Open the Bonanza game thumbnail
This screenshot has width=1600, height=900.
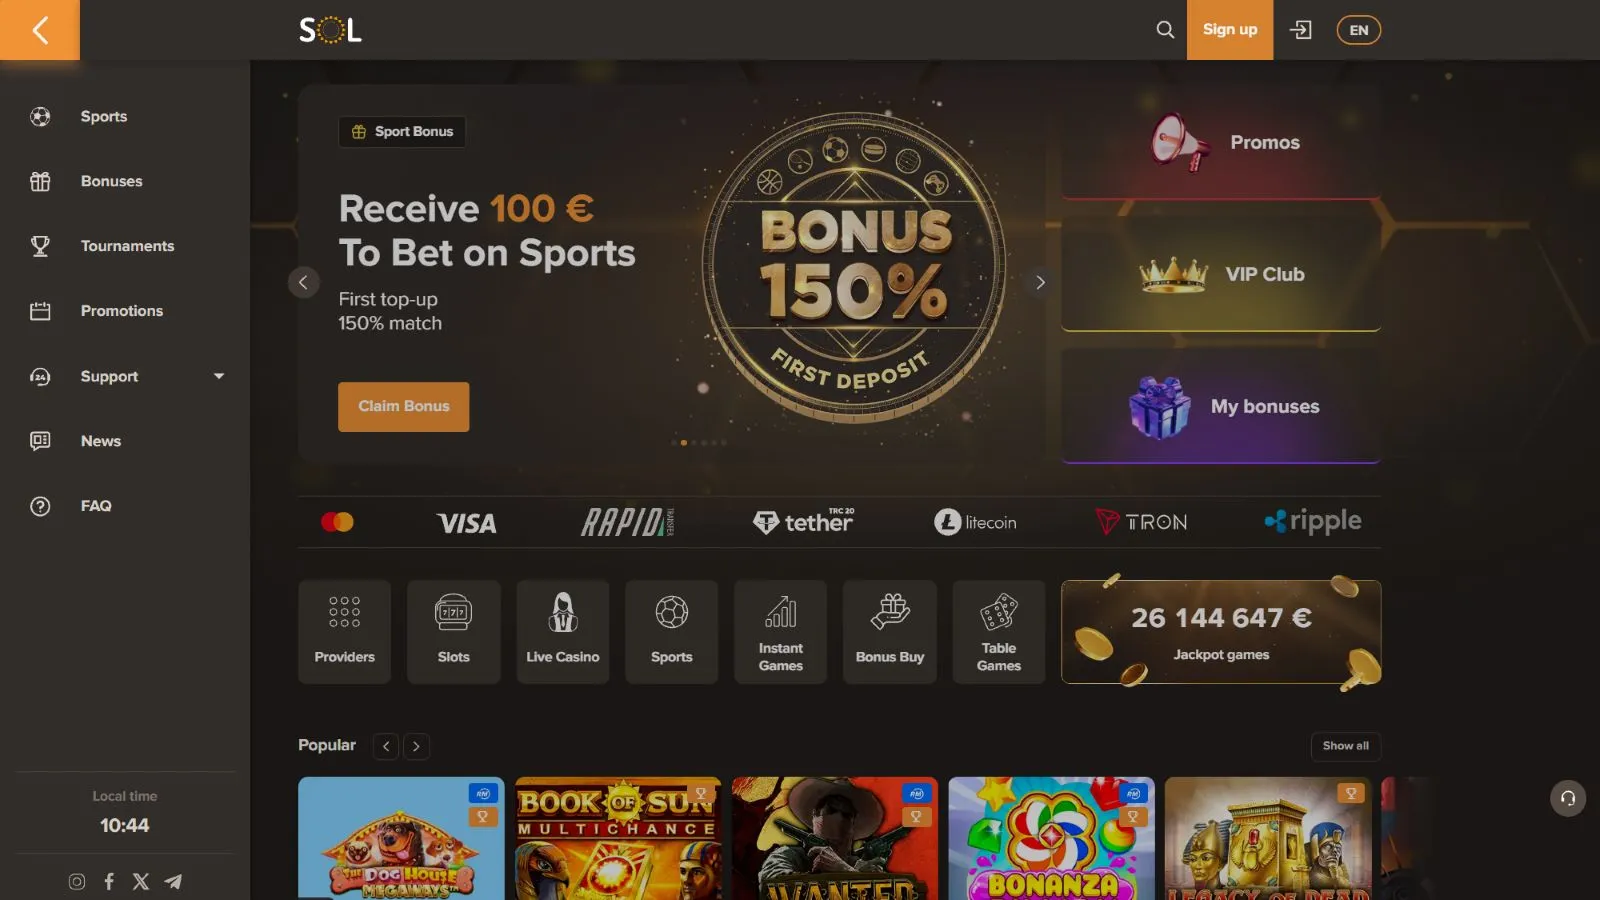click(x=1051, y=838)
